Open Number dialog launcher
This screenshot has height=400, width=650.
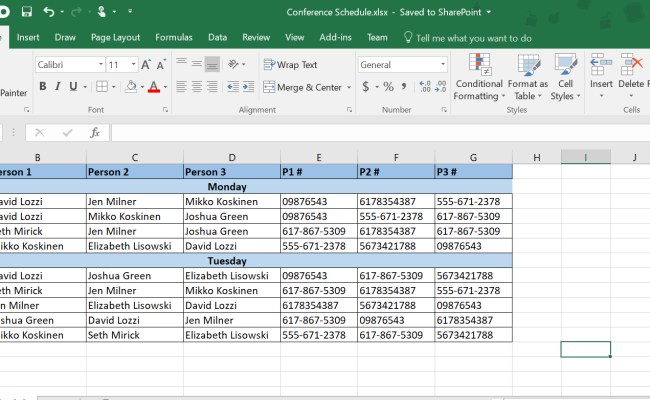[x=444, y=110]
